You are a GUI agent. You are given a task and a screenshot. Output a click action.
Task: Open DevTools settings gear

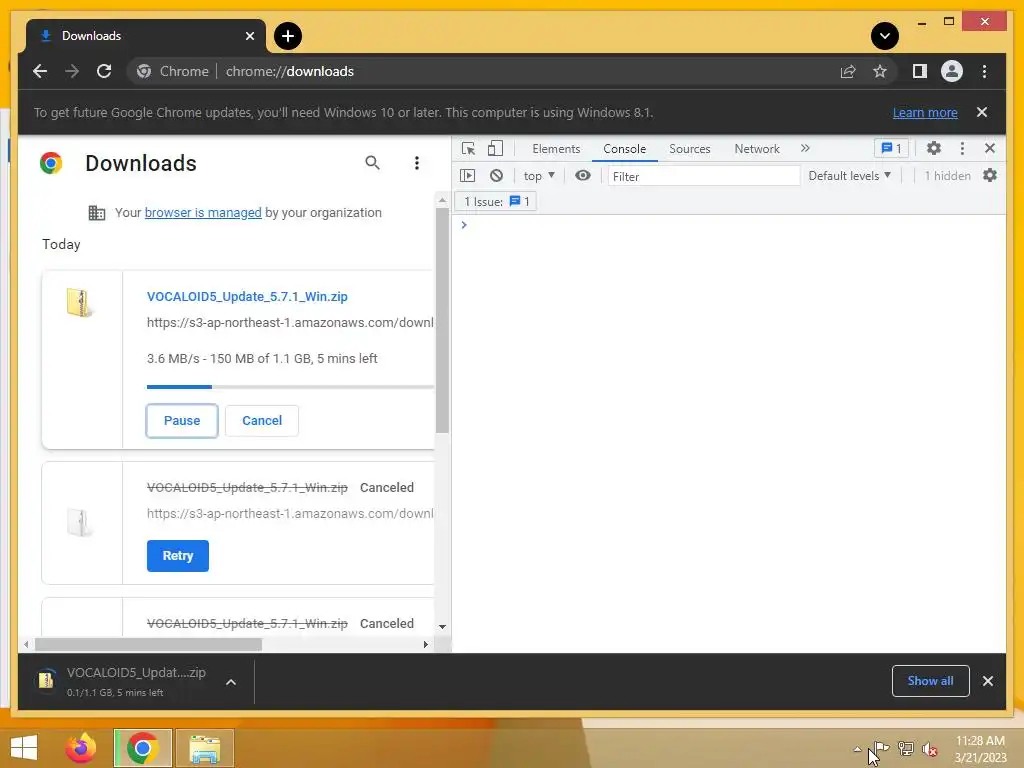(x=934, y=148)
